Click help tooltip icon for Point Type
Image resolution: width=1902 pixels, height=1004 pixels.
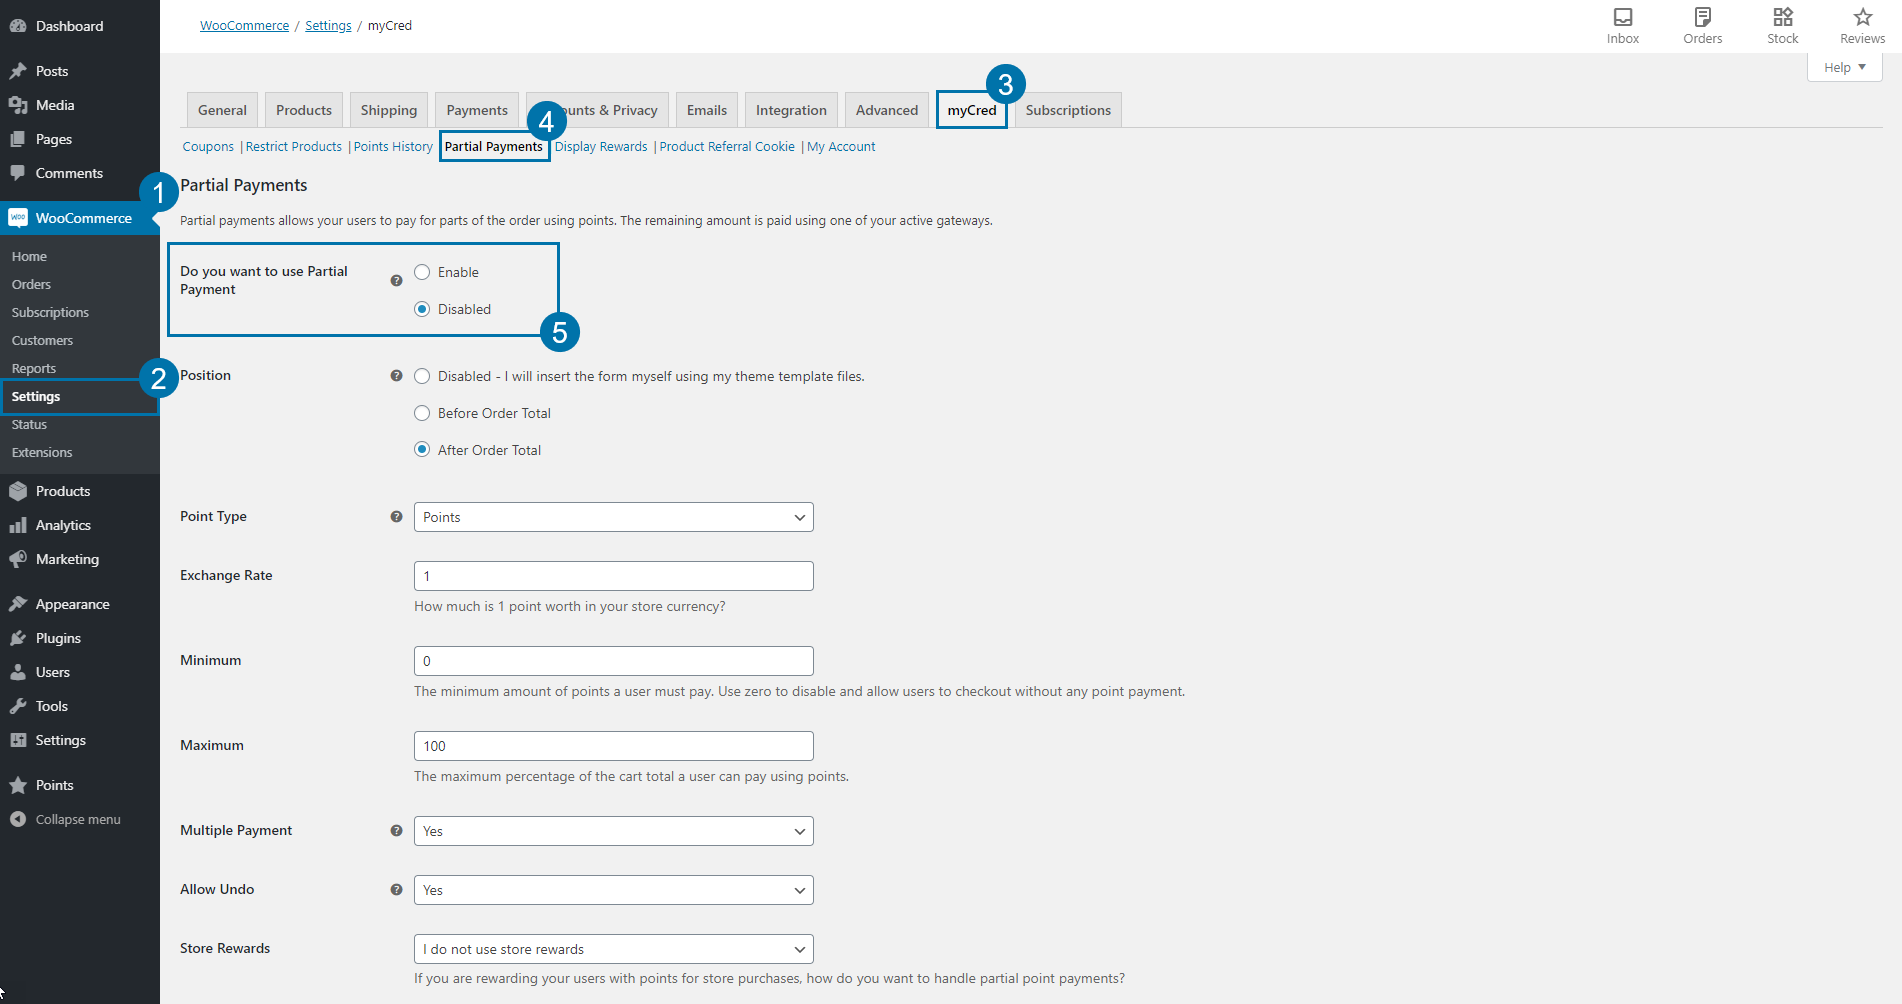pos(397,517)
